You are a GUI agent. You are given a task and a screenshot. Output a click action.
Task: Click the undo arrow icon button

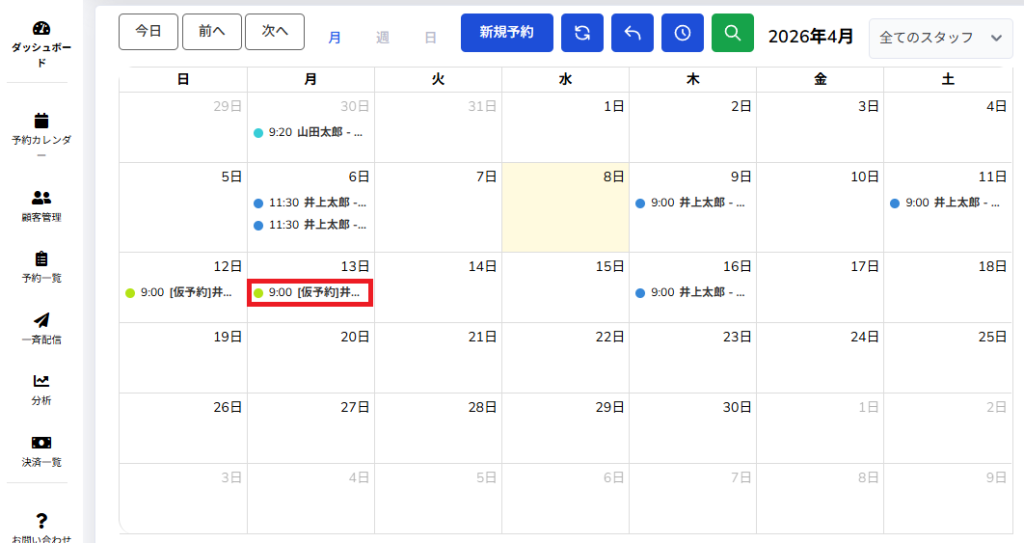[632, 33]
